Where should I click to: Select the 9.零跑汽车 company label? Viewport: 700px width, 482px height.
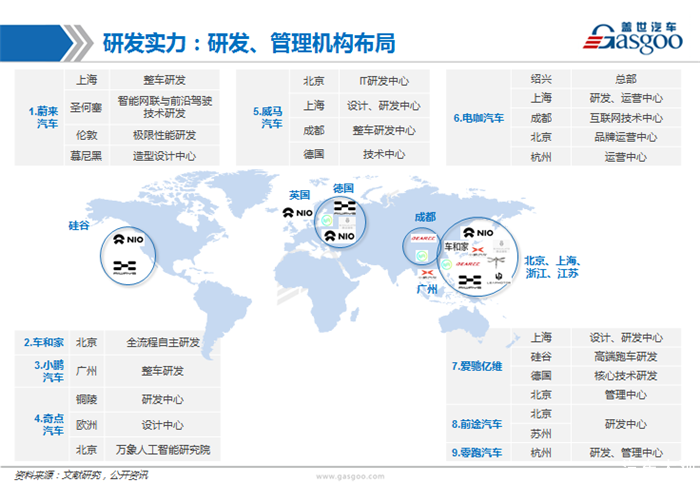(477, 453)
